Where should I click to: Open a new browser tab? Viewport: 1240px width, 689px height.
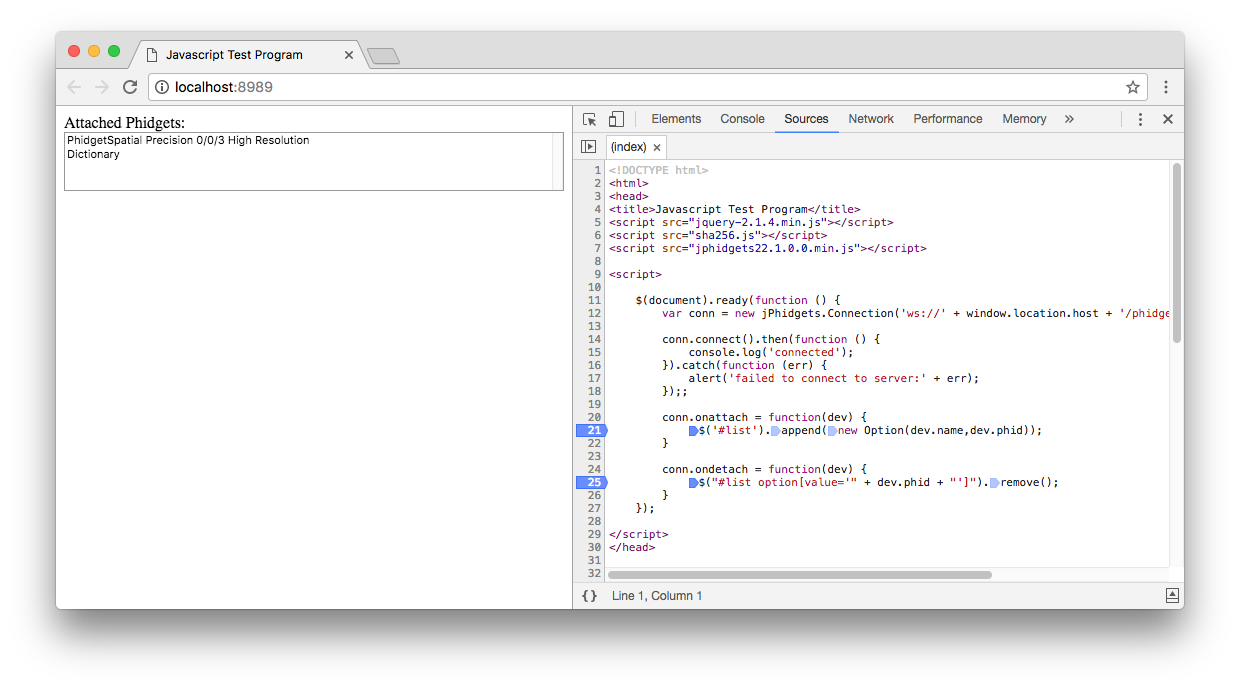point(383,56)
